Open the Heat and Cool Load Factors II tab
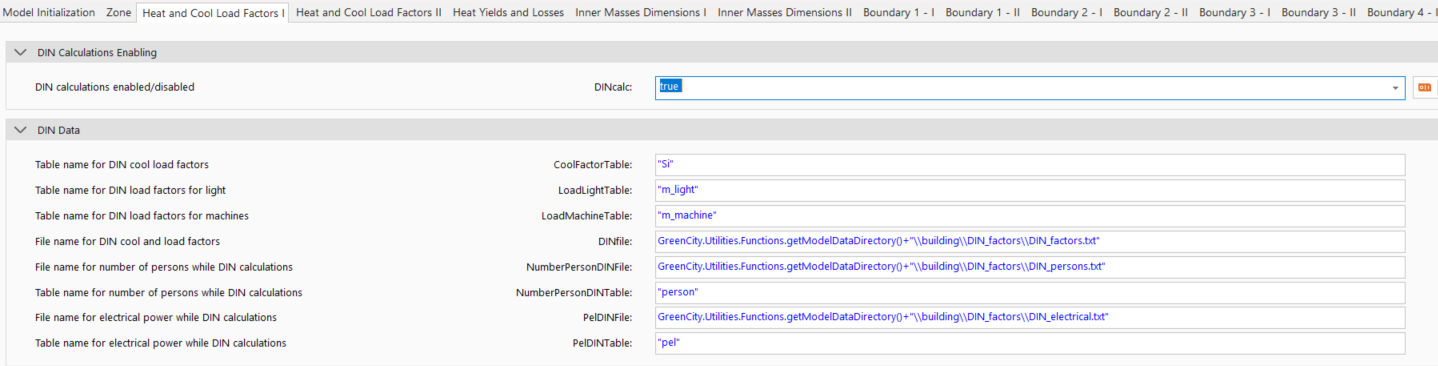This screenshot has height=366, width=1438. pyautogui.click(x=368, y=13)
